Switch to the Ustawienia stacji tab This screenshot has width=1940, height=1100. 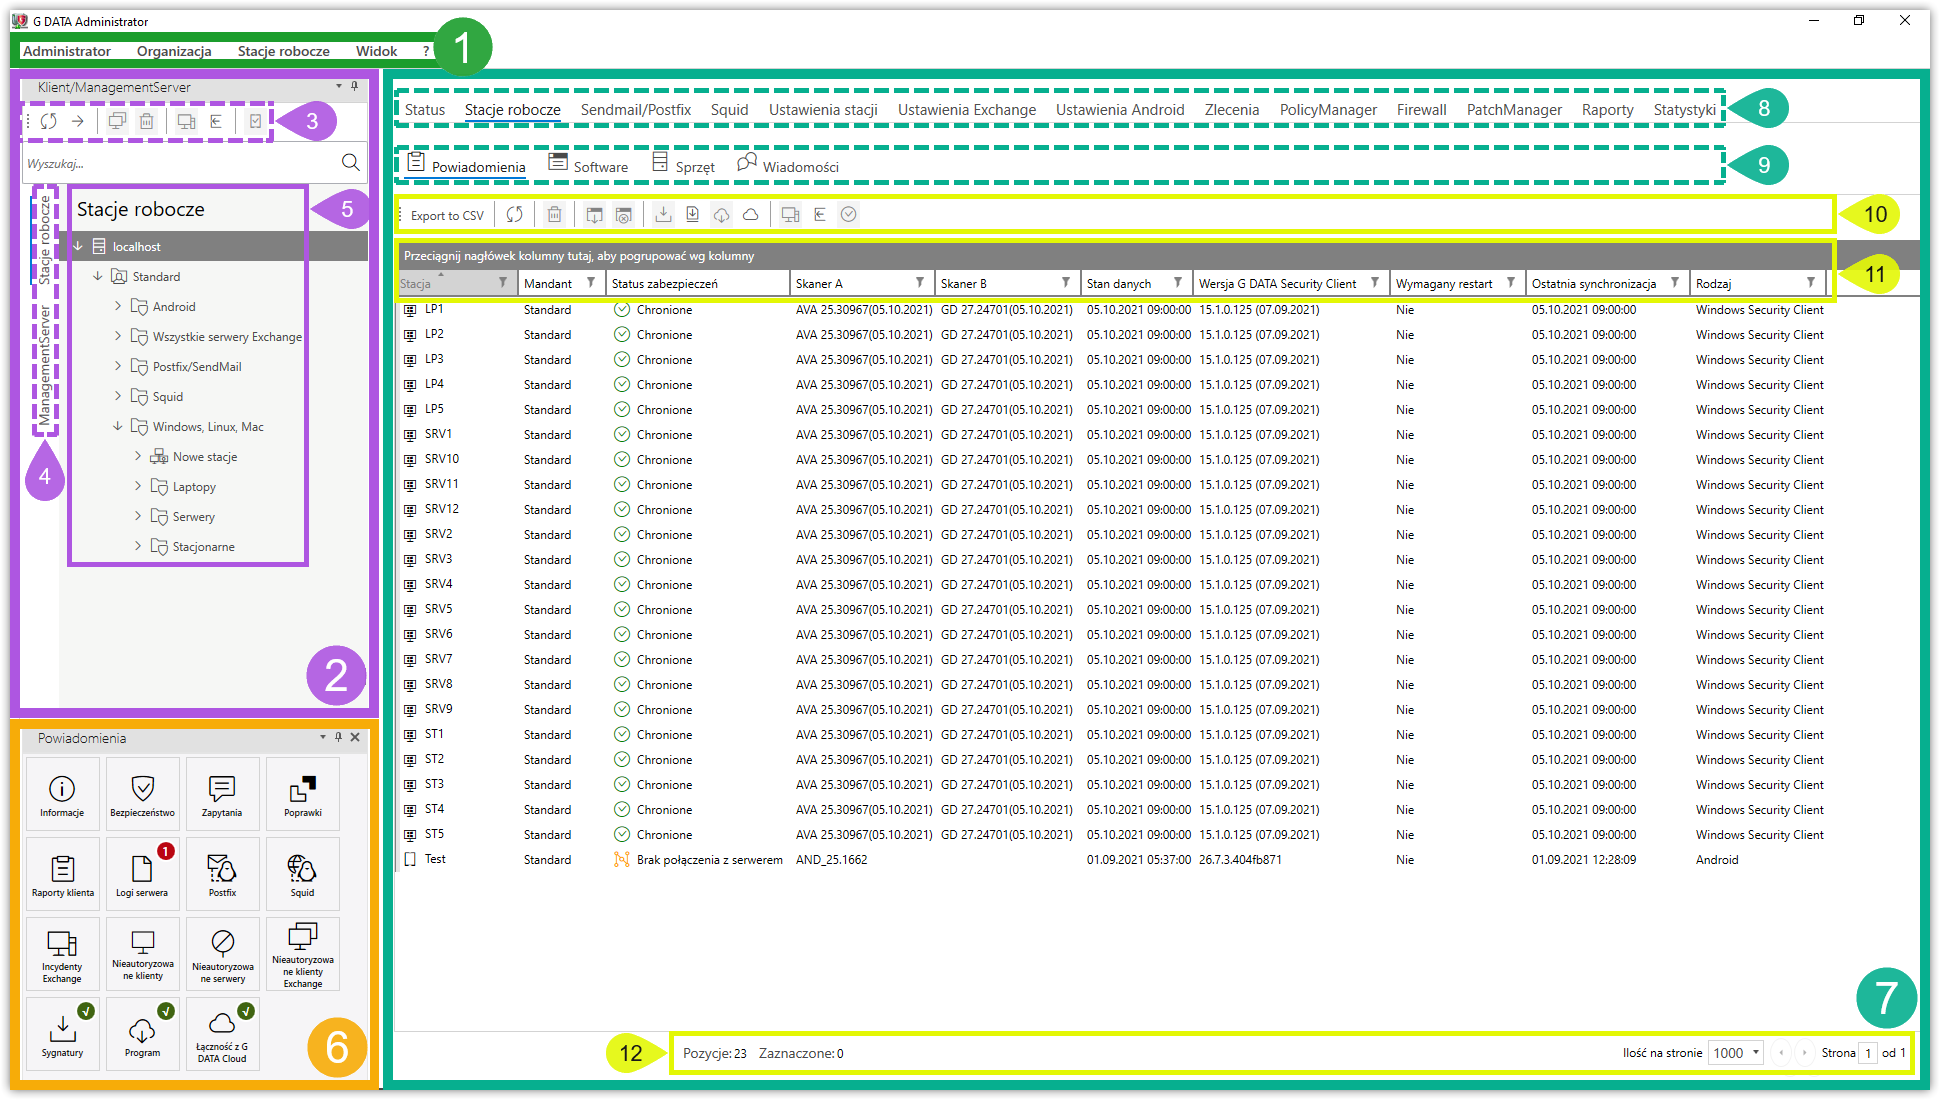[823, 110]
